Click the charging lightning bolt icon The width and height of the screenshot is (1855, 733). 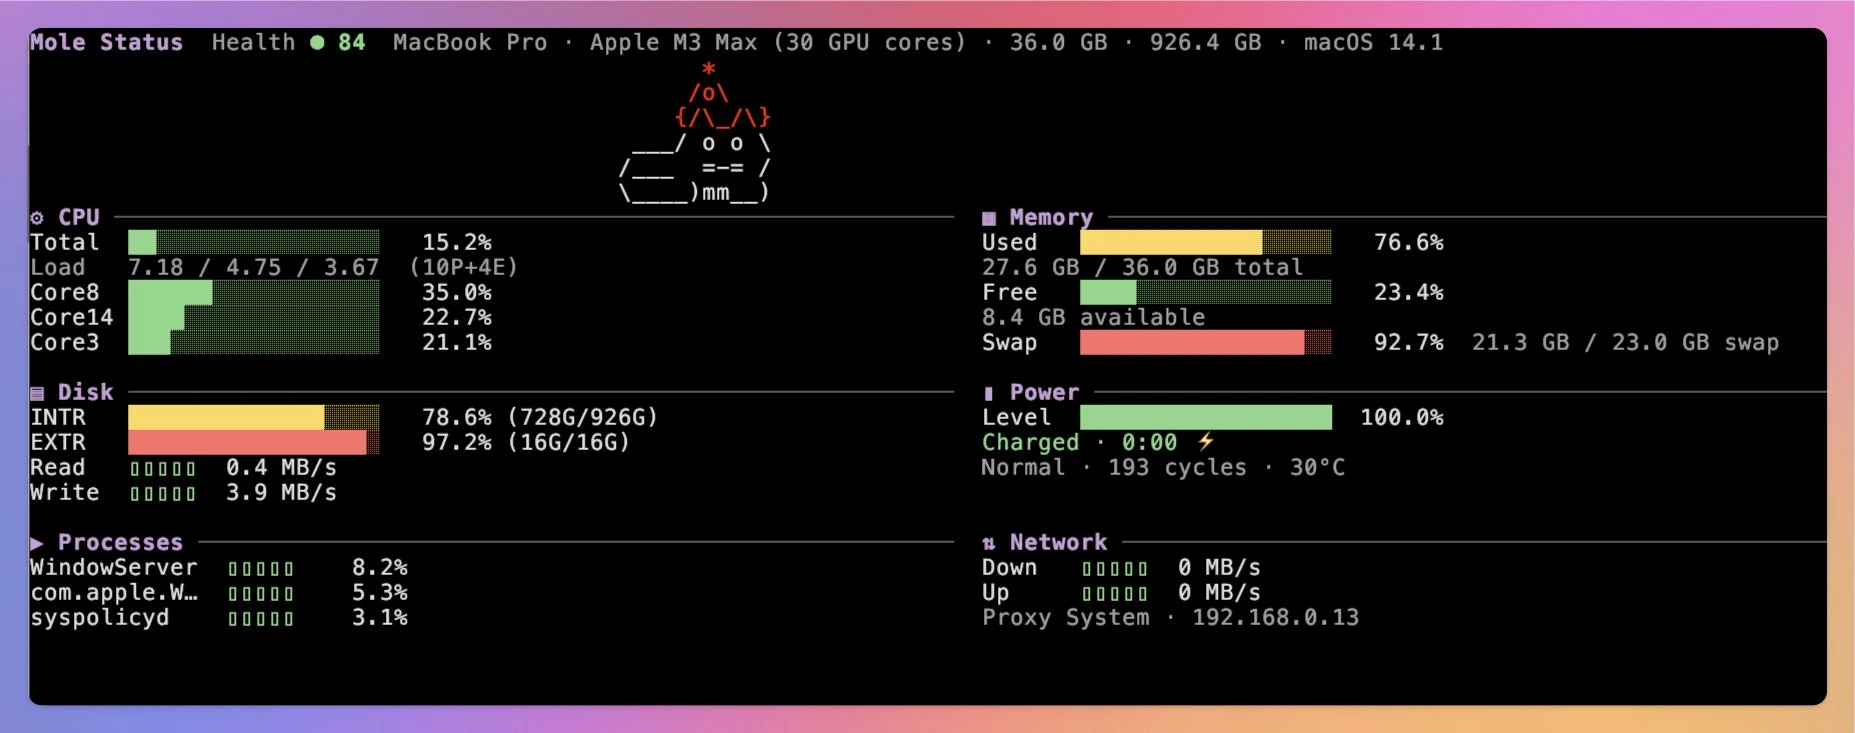click(1206, 442)
